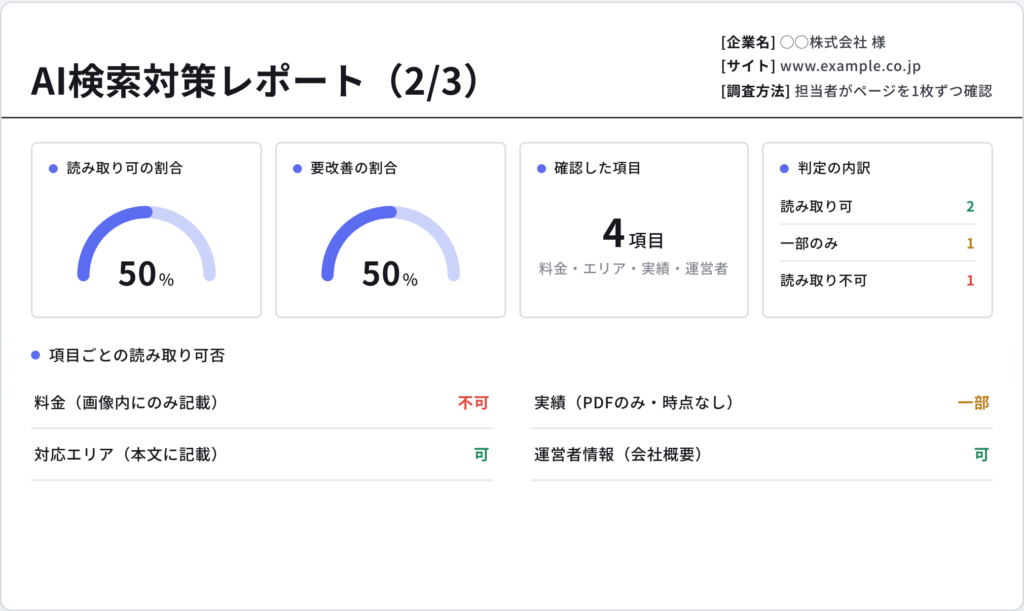Click the 読み取り不可 breakdown row
This screenshot has height=611, width=1024.
(x=878, y=281)
